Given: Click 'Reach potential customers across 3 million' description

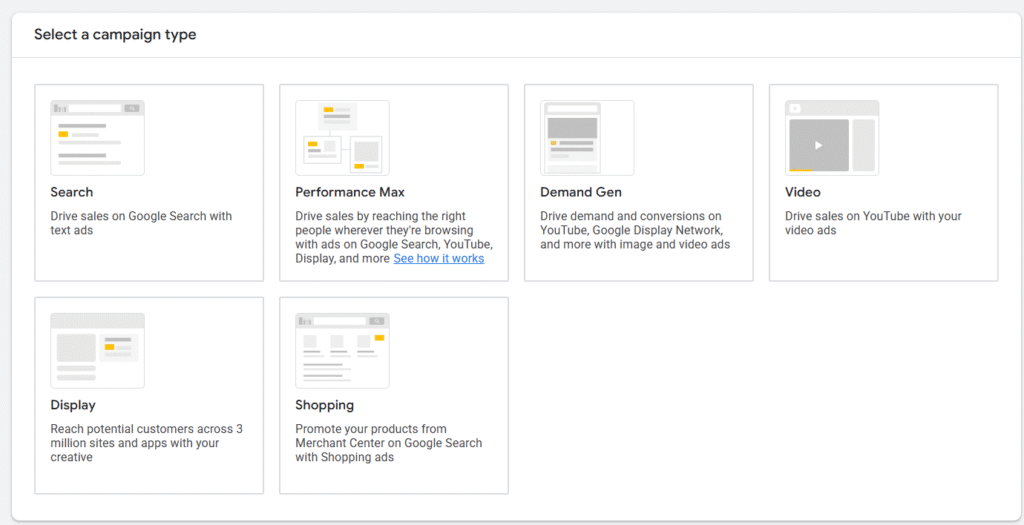Looking at the screenshot, I should point(146,443).
